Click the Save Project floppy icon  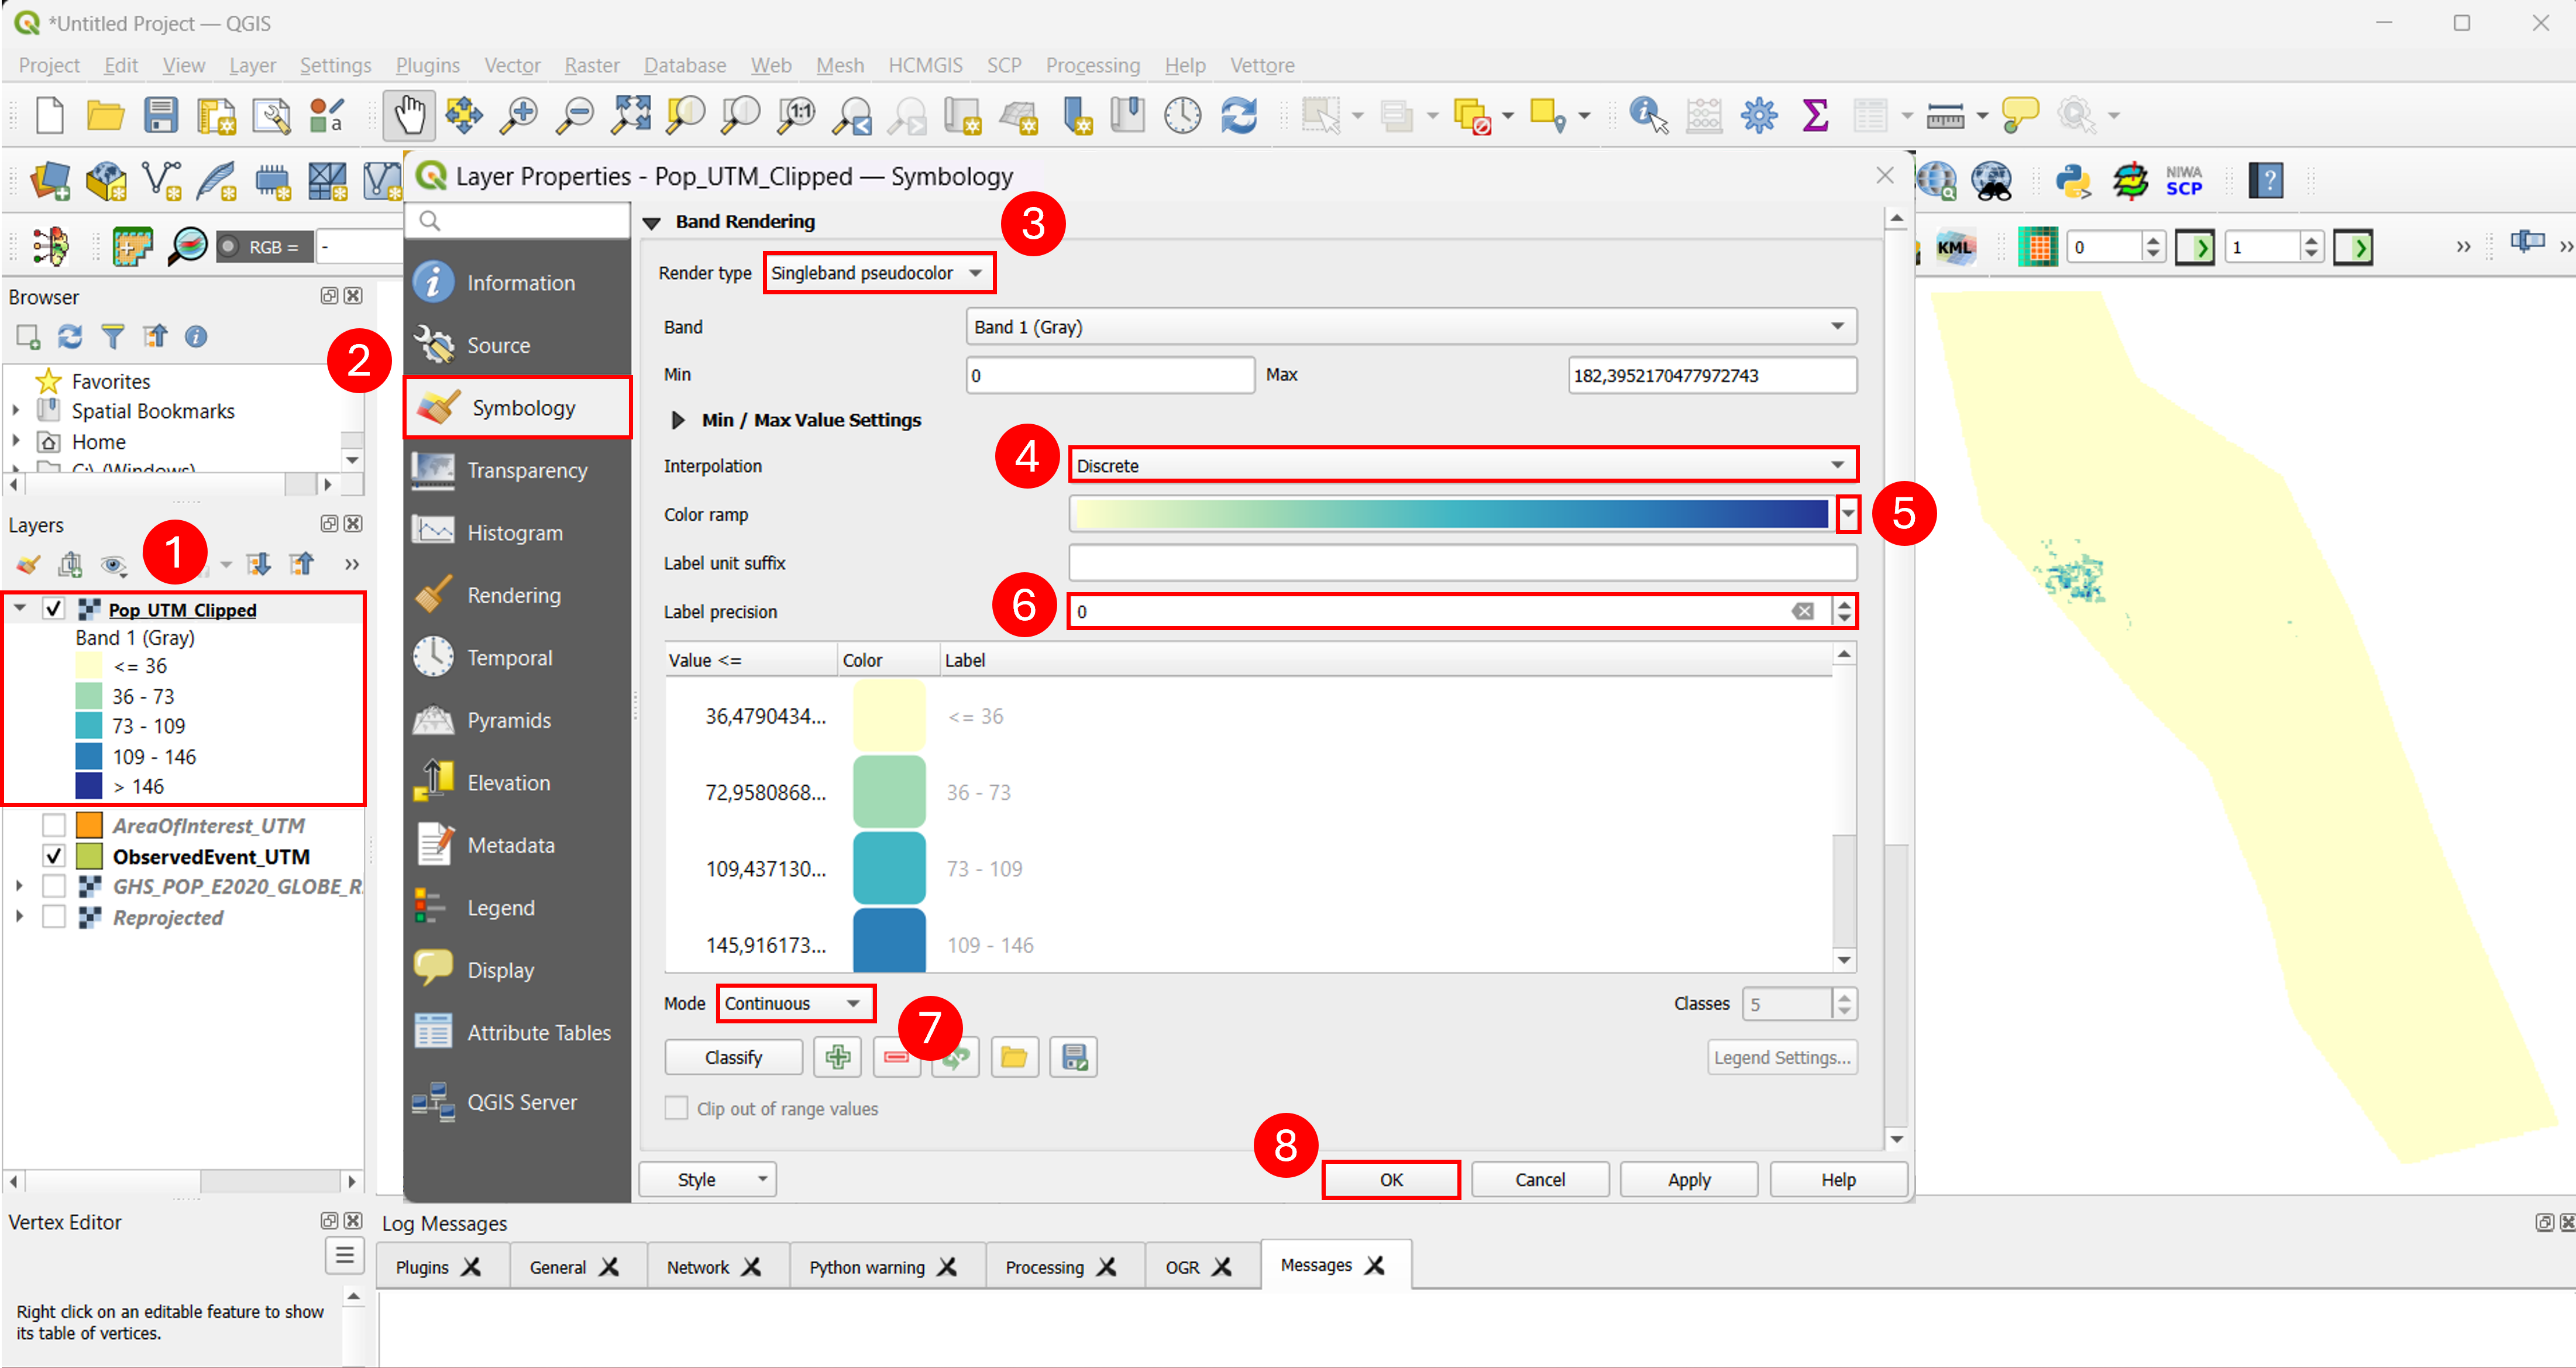click(x=160, y=116)
